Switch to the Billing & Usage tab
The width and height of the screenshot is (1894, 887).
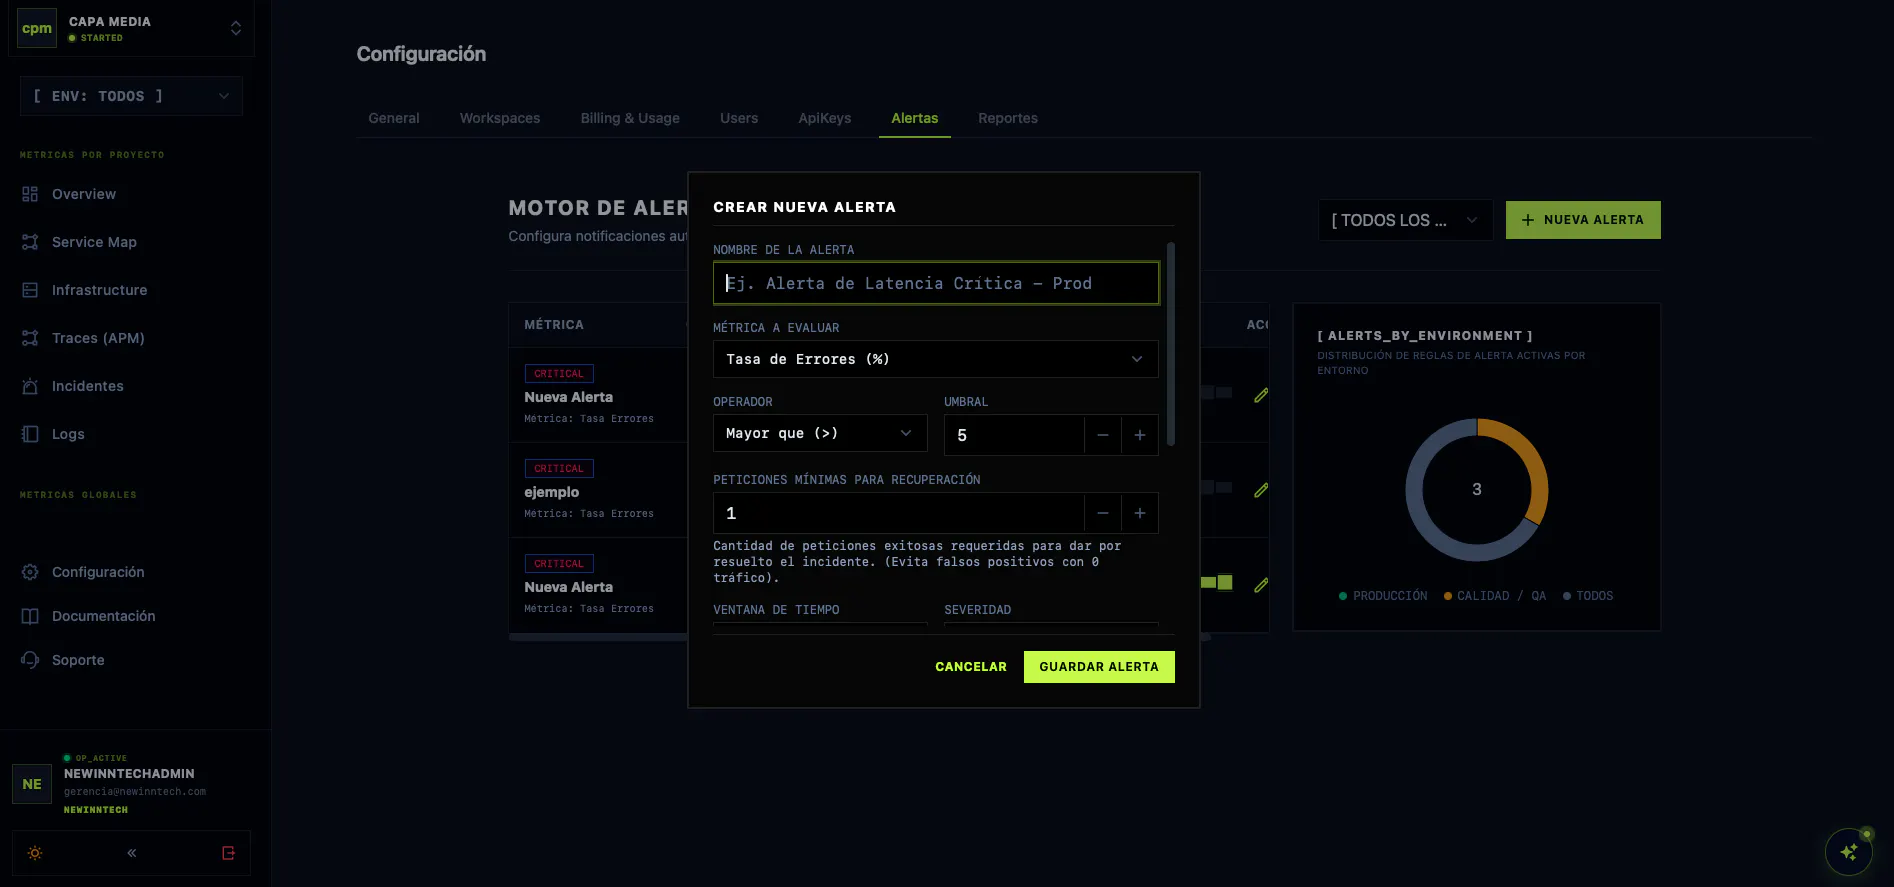tap(630, 118)
